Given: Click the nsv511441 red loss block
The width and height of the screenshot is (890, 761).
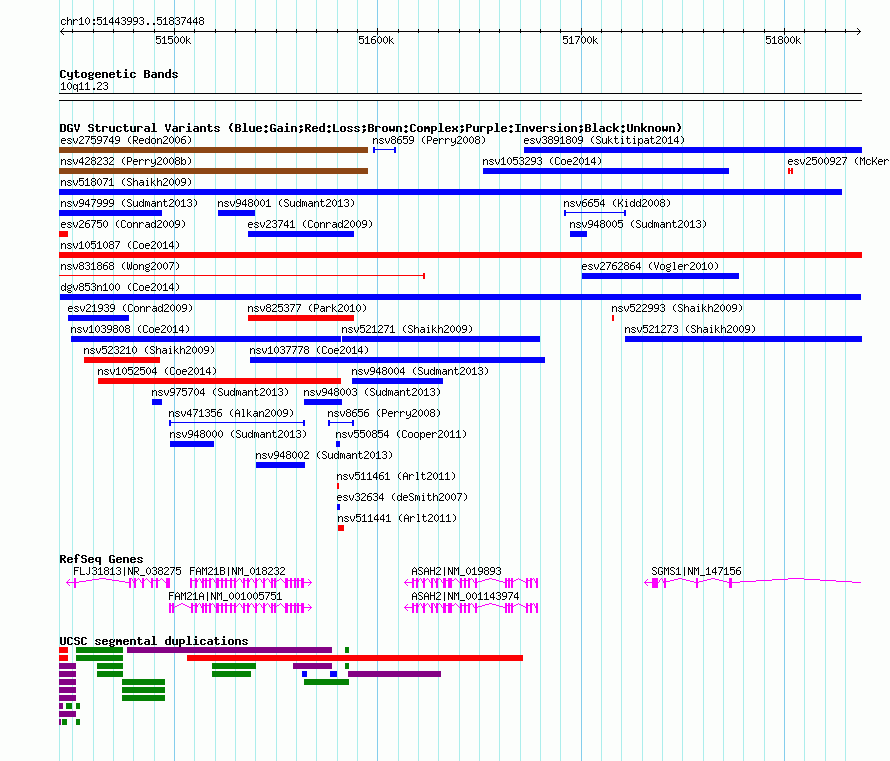Looking at the screenshot, I should pos(341,528).
